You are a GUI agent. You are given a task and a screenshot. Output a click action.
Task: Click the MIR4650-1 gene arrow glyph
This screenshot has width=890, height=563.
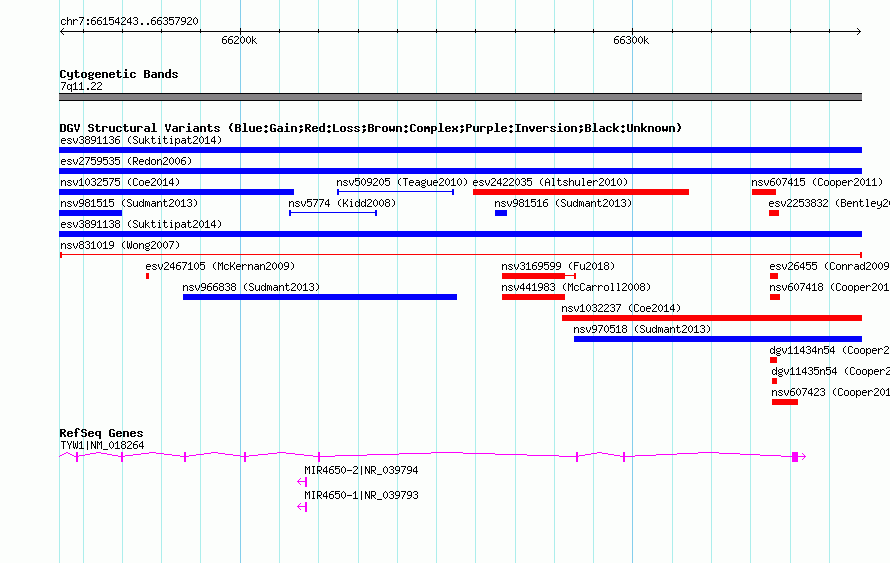(x=302, y=507)
